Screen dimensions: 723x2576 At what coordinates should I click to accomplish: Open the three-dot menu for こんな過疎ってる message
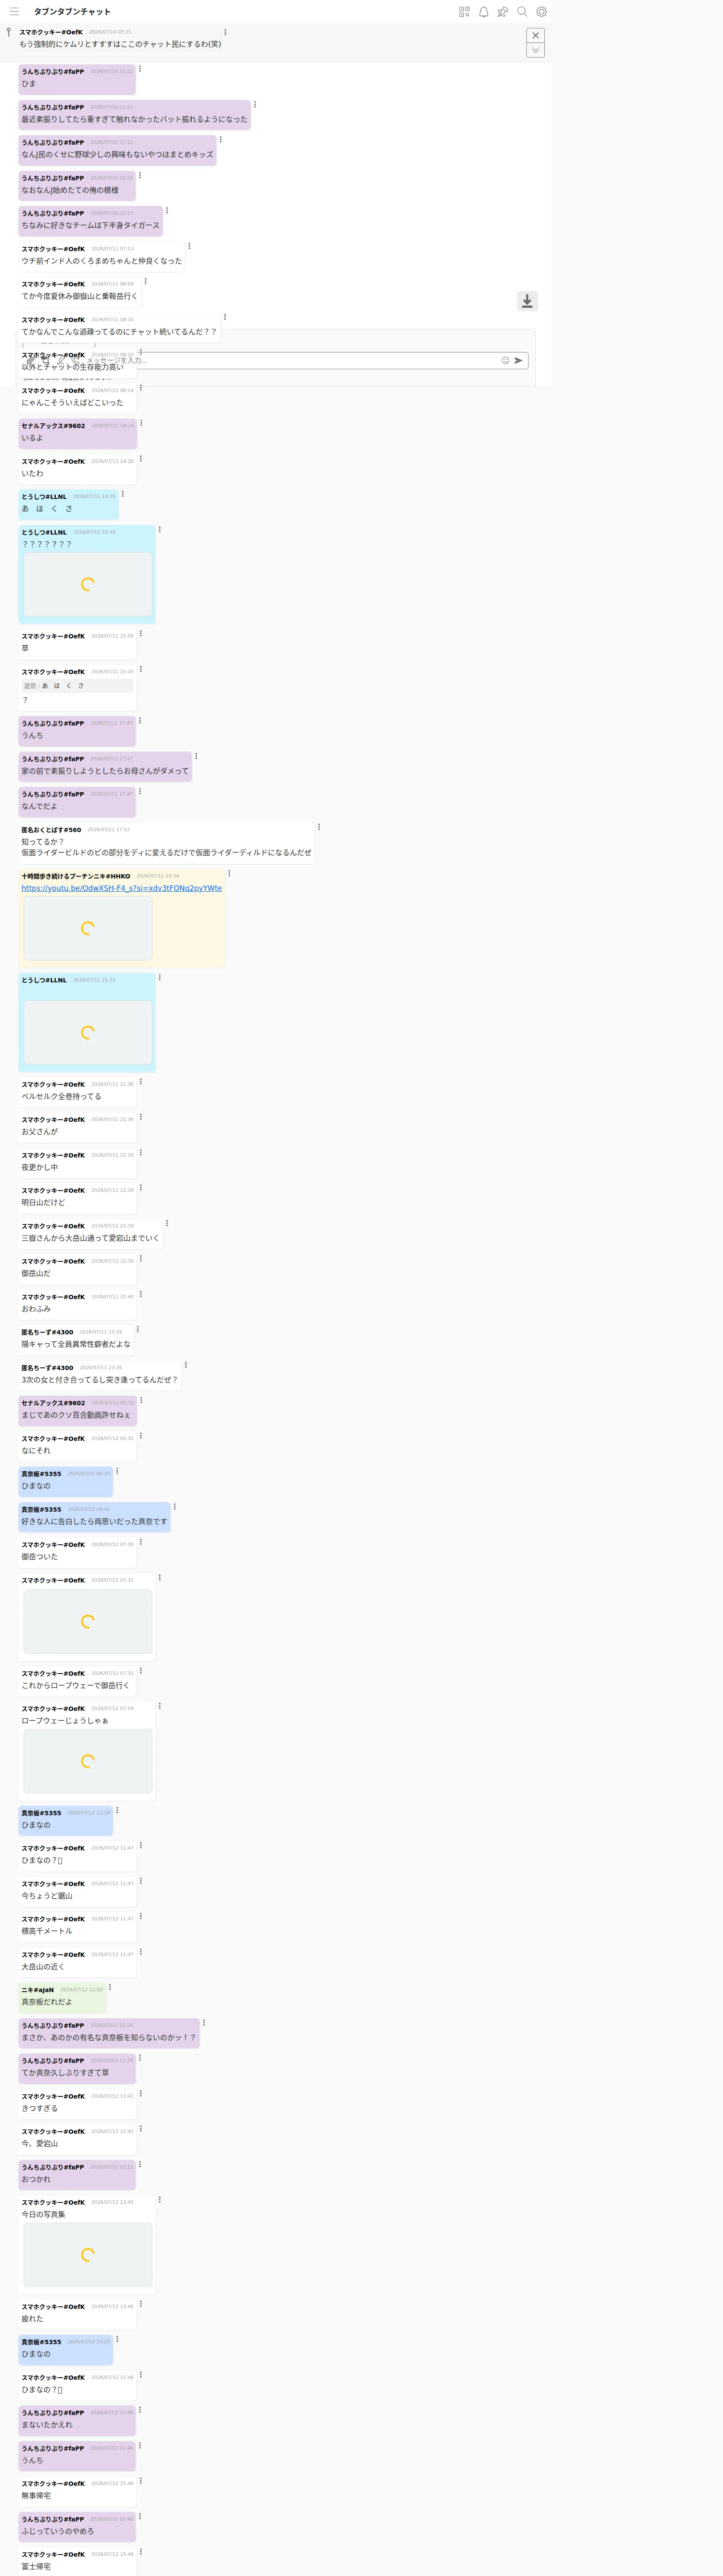pos(225,317)
